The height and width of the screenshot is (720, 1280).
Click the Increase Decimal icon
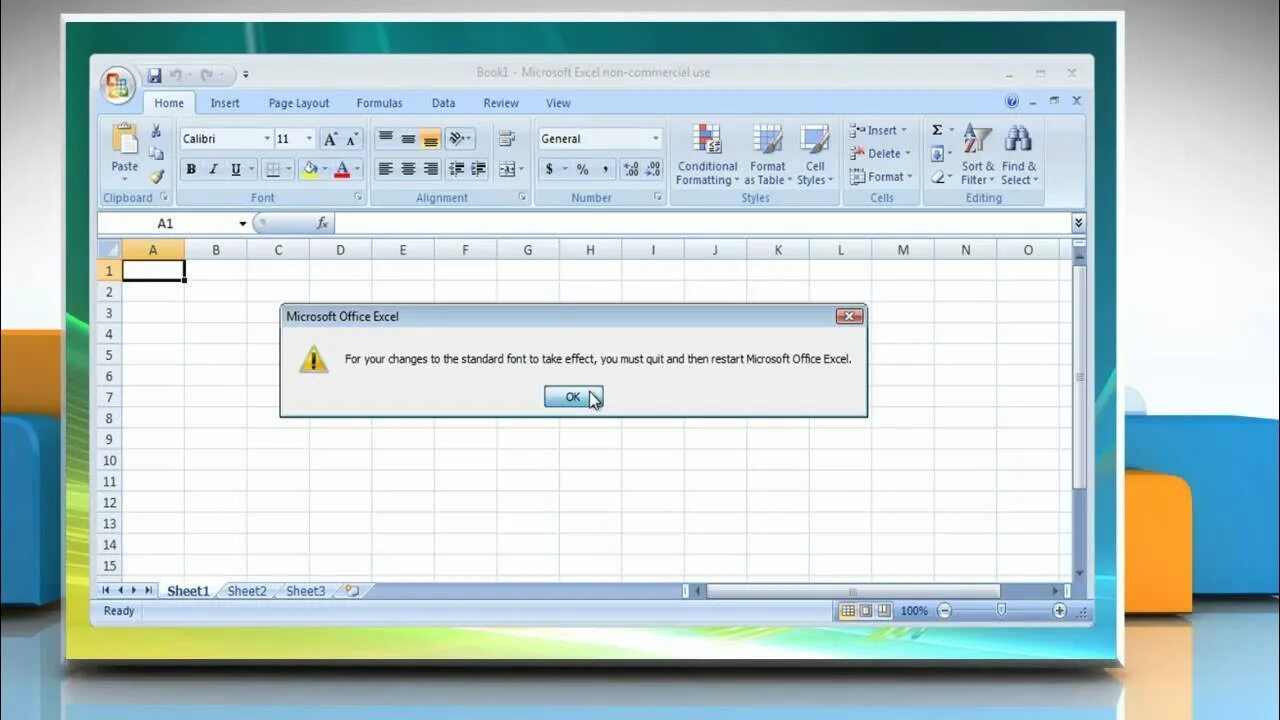click(x=631, y=169)
